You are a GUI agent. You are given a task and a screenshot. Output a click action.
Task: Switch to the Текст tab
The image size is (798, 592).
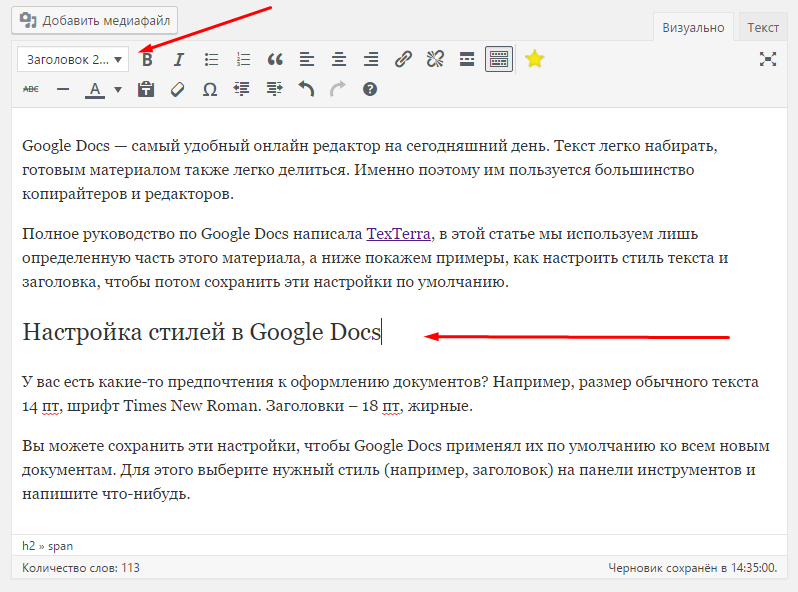[762, 27]
